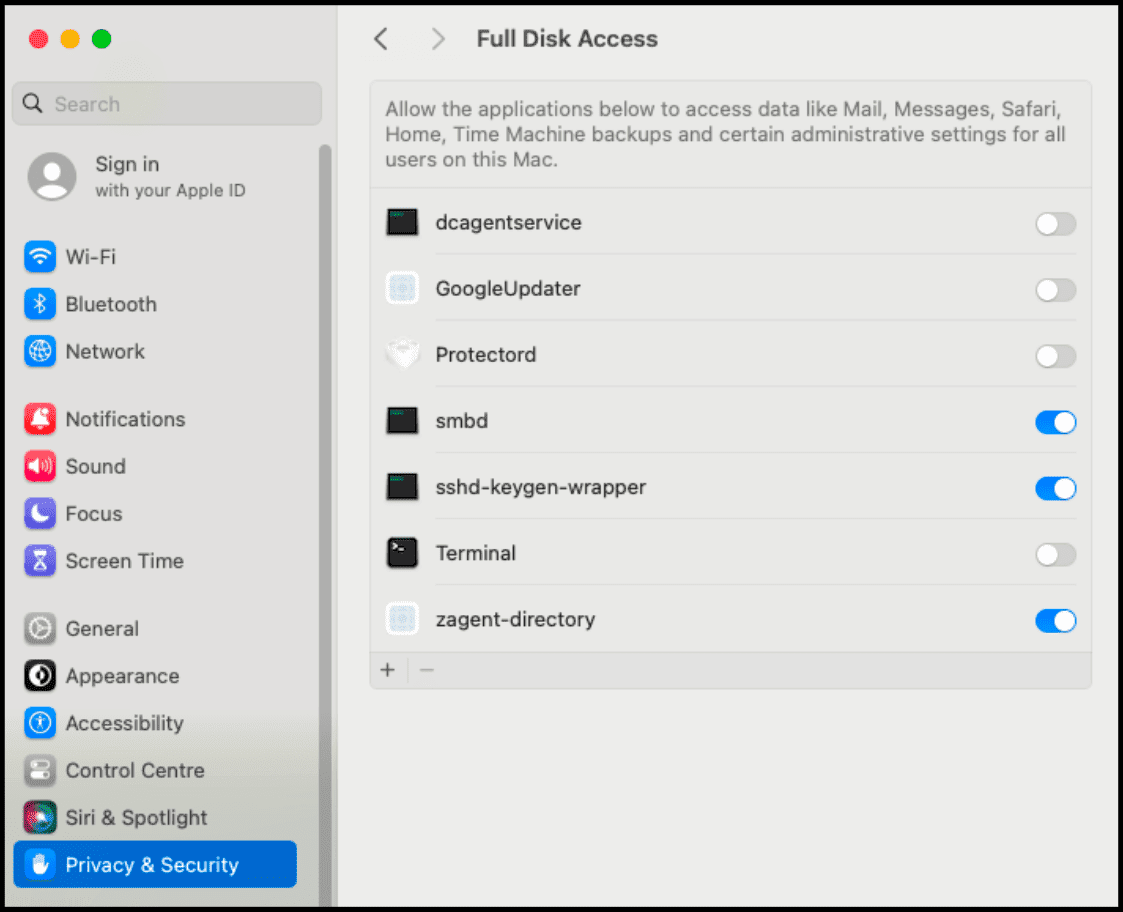Open the Screen Time hourglass icon
This screenshot has height=912, width=1123.
pyautogui.click(x=40, y=561)
